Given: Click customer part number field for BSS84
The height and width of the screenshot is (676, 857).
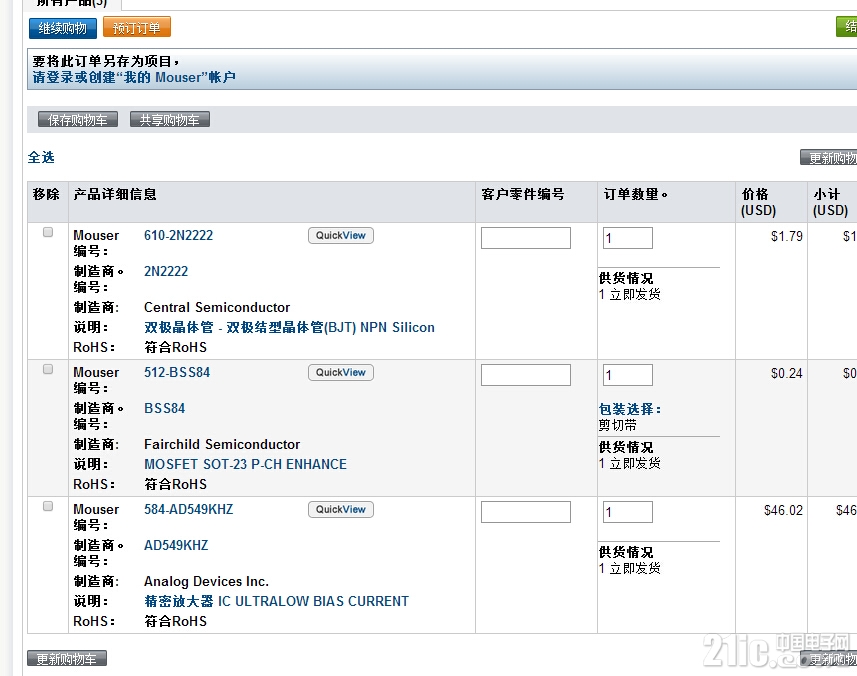Looking at the screenshot, I should pyautogui.click(x=526, y=375).
